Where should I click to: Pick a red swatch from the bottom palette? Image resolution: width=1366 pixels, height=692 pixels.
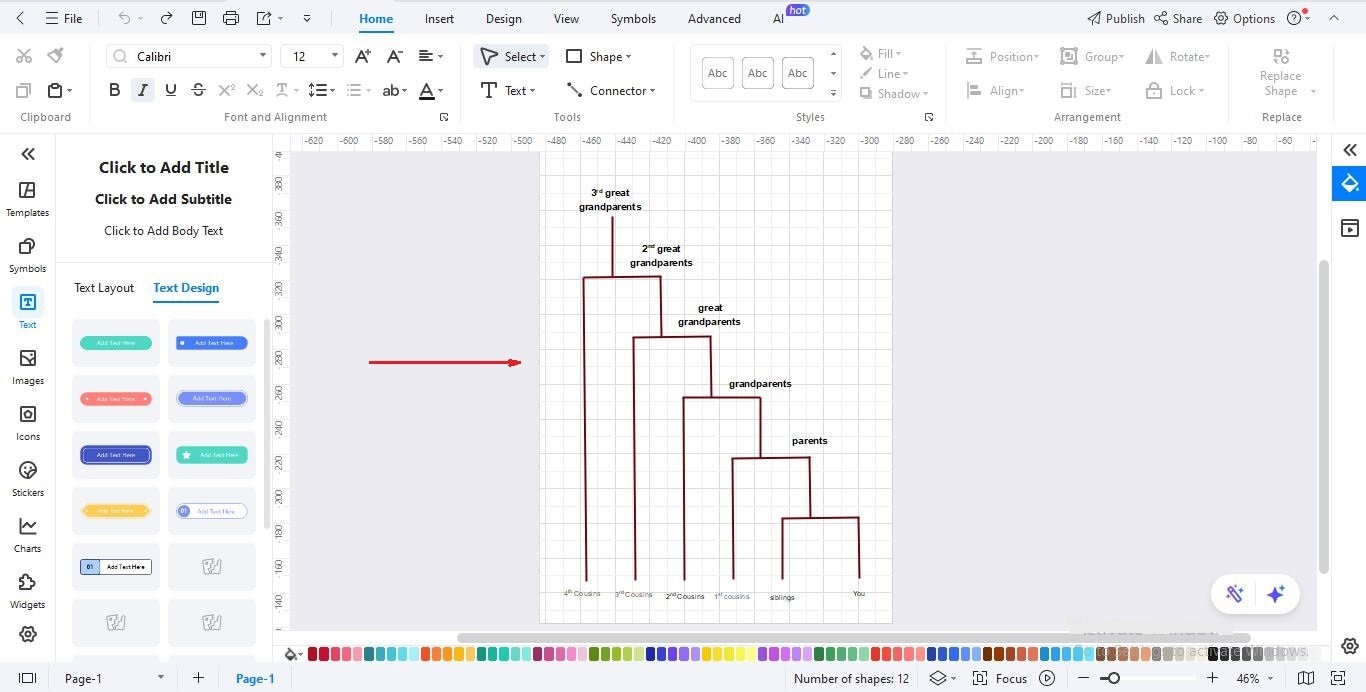[x=311, y=652]
